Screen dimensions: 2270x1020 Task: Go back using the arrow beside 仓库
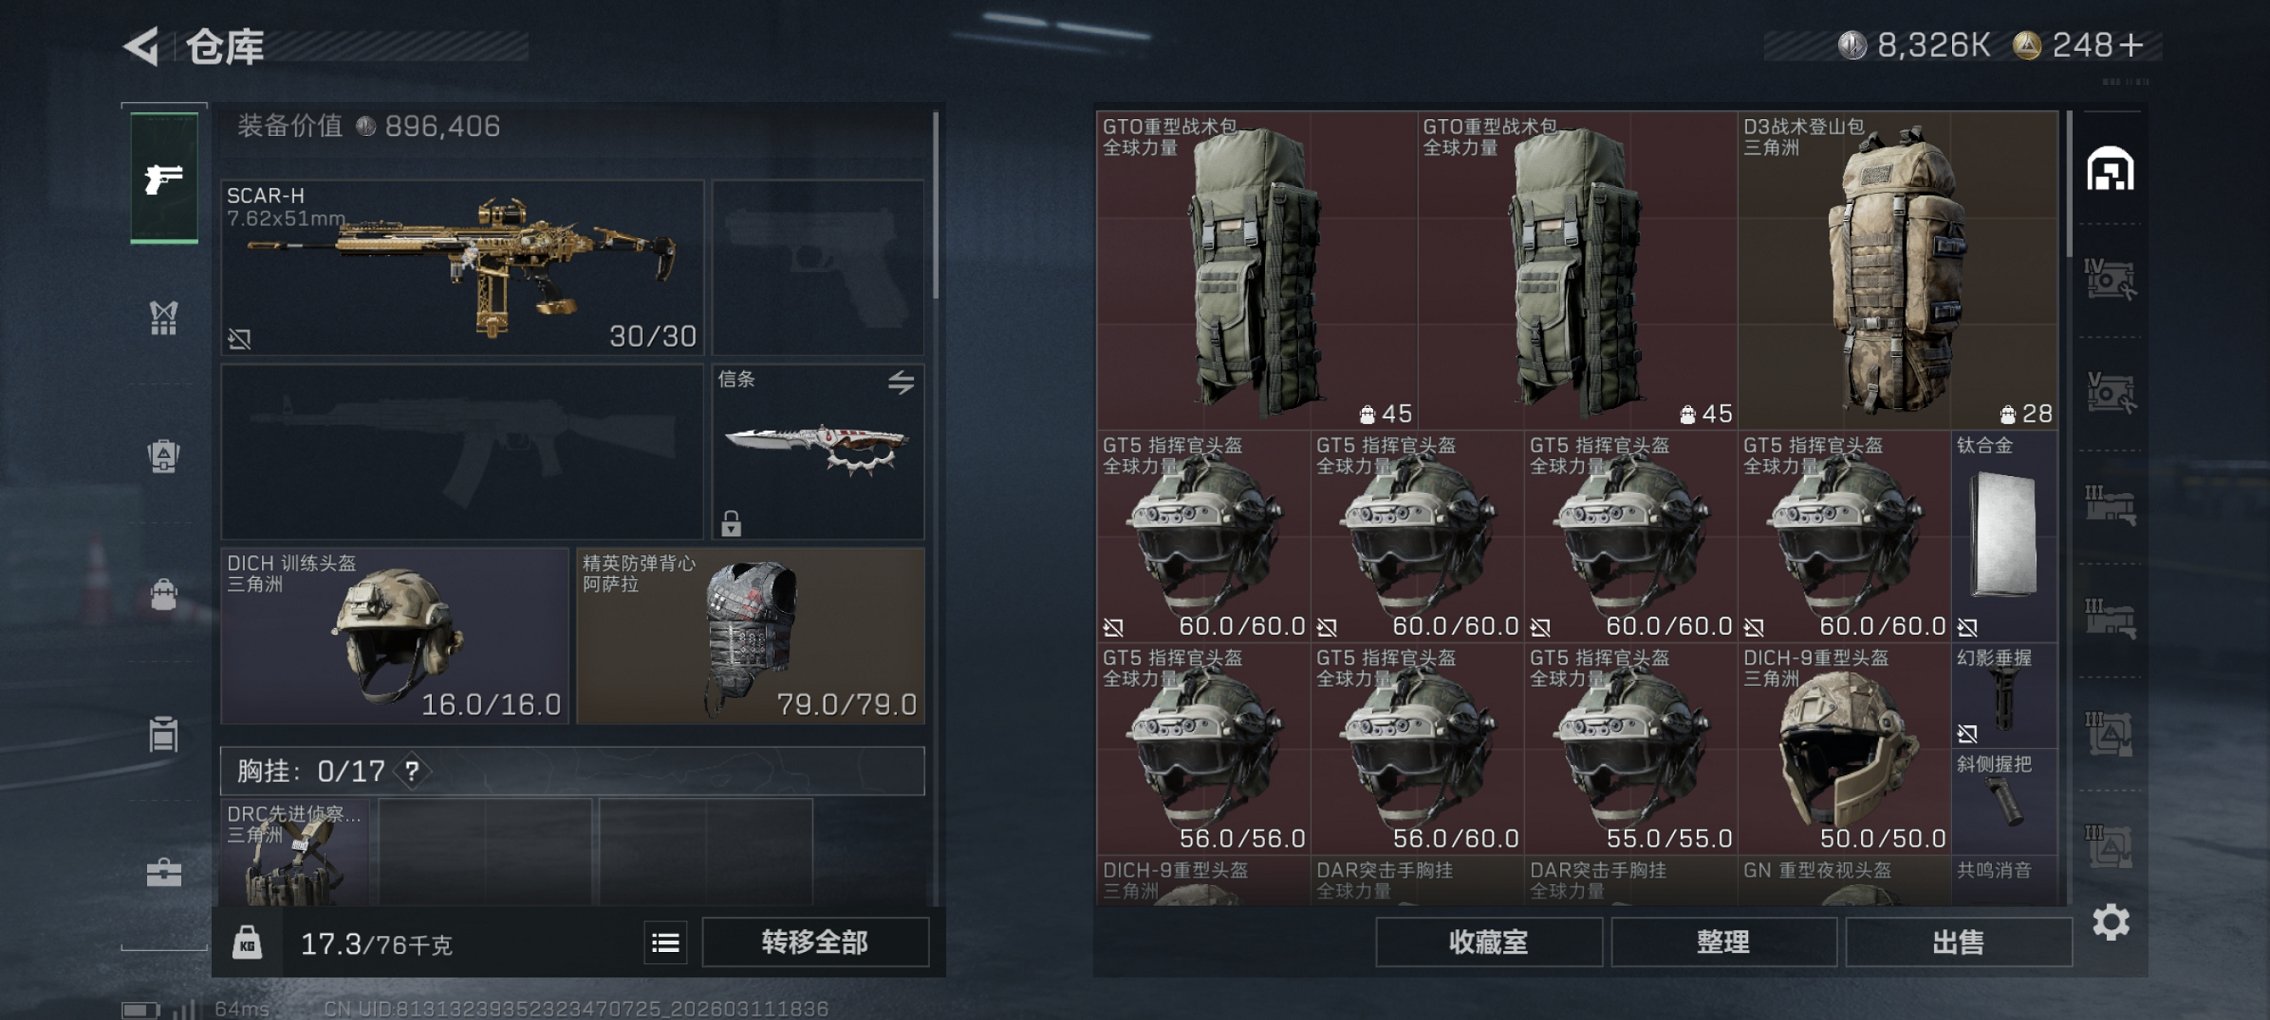pyautogui.click(x=142, y=46)
